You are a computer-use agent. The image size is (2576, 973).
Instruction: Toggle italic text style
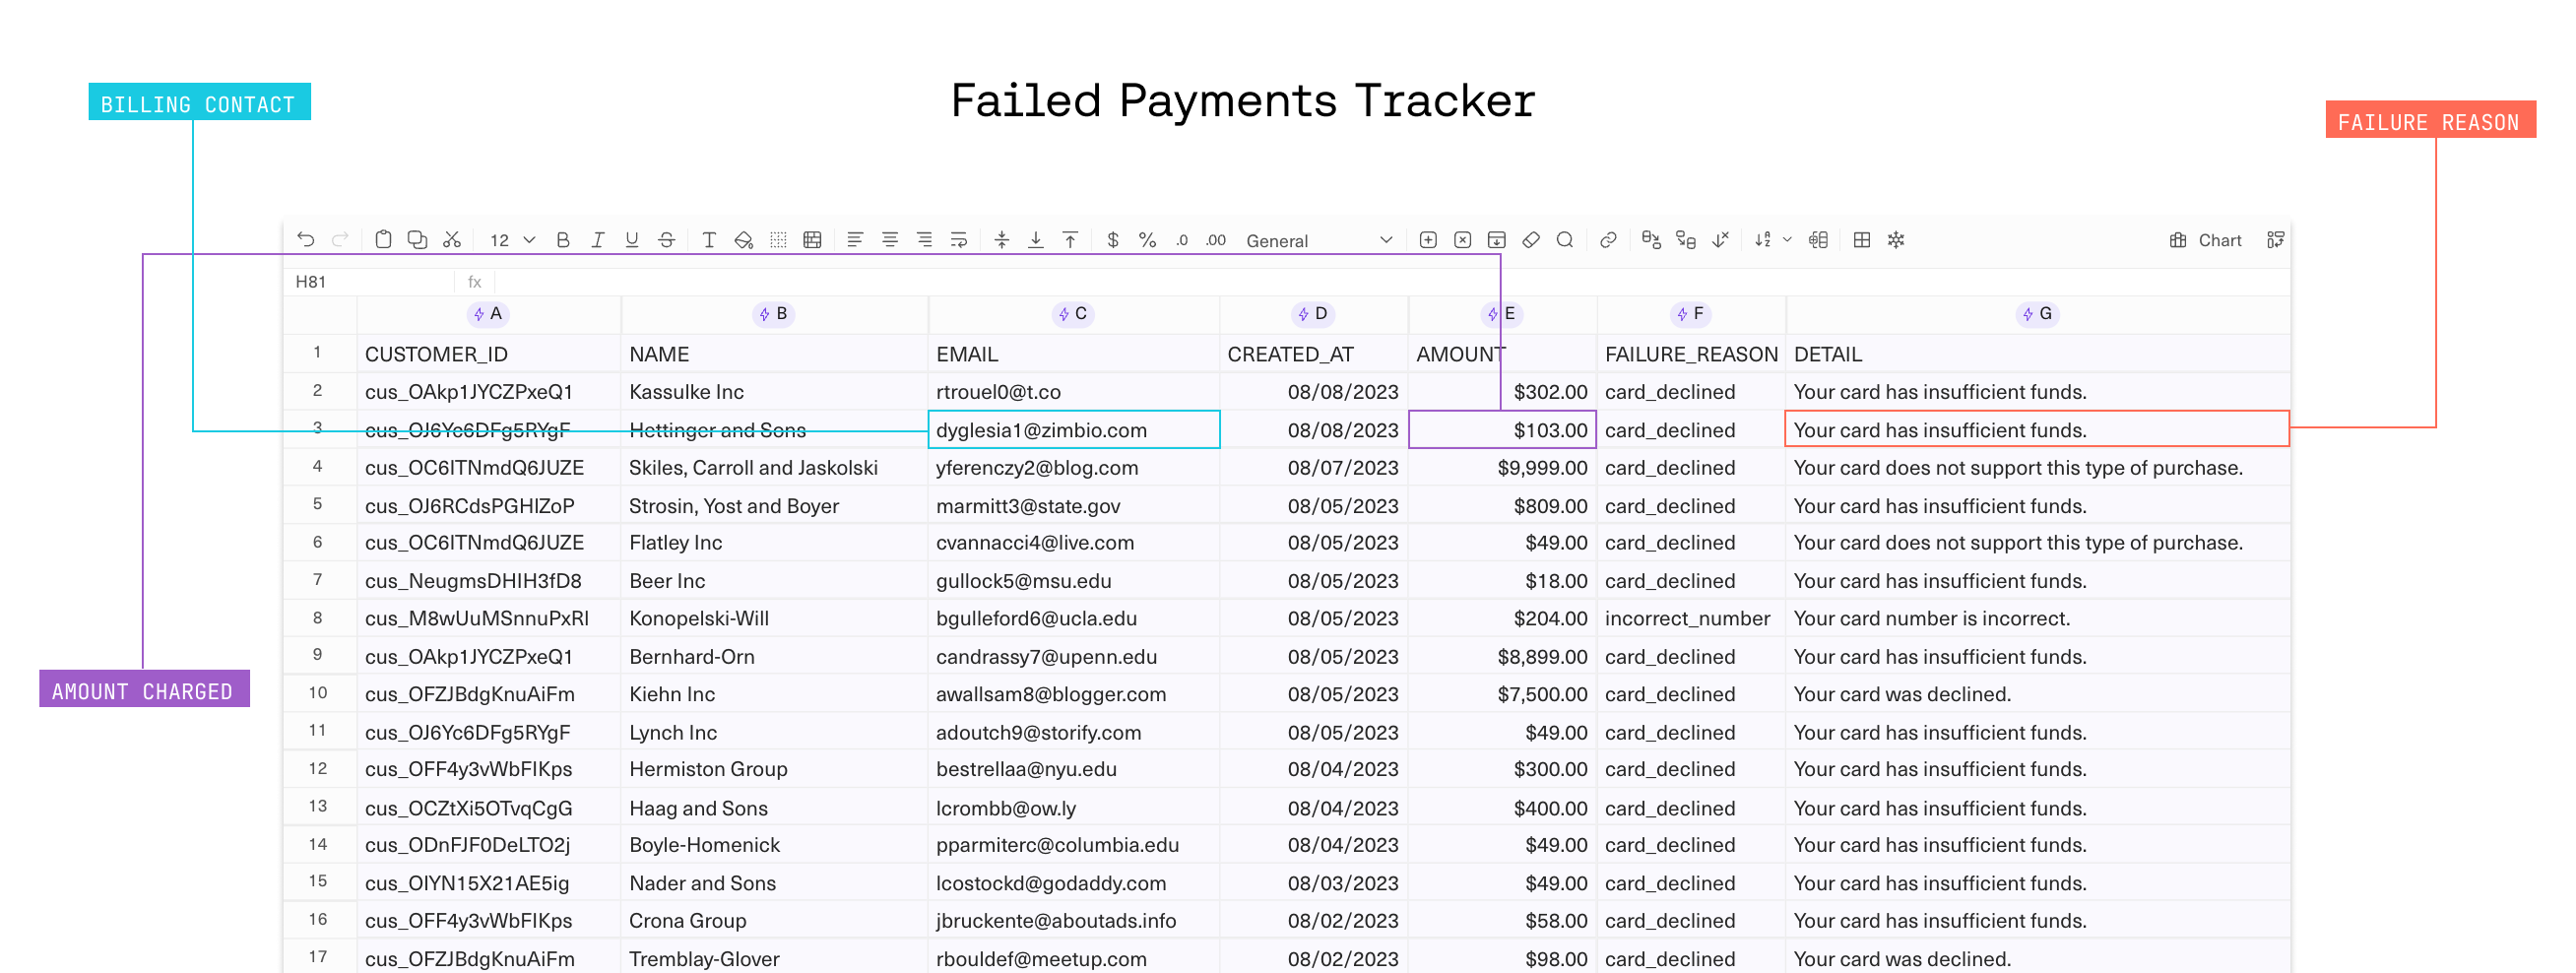pyautogui.click(x=597, y=240)
